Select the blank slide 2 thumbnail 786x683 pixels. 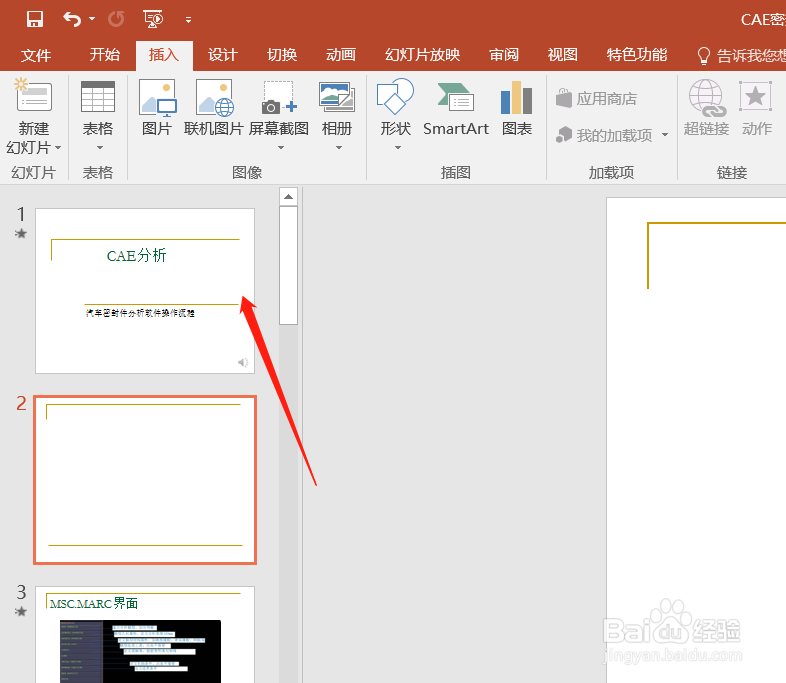145,480
